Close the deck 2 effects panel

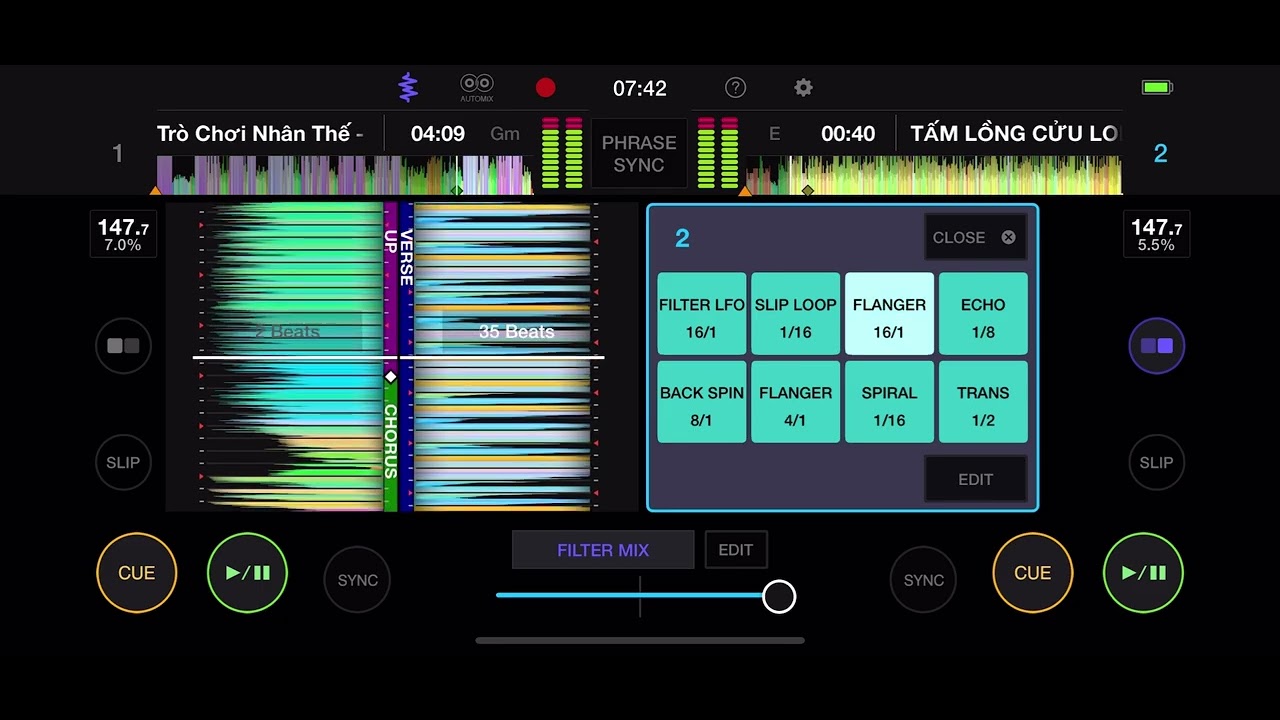point(975,238)
